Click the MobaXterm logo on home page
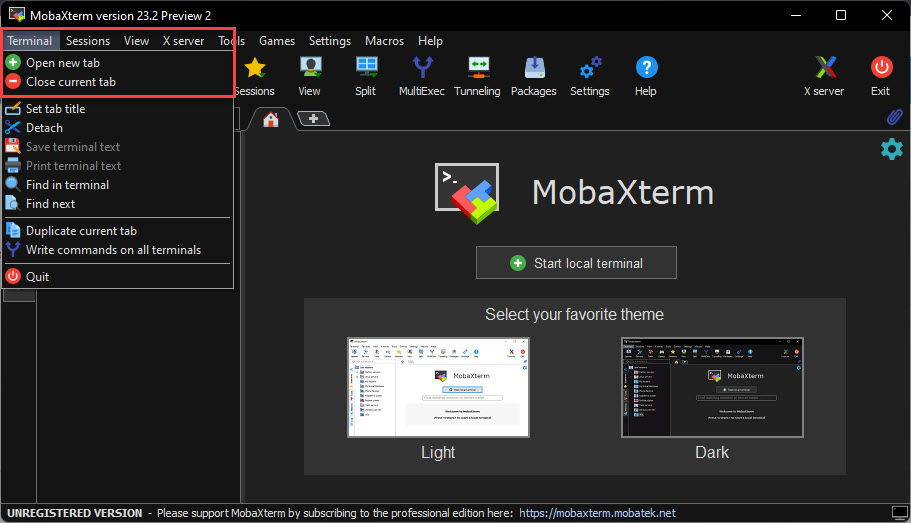The width and height of the screenshot is (911, 523). point(467,193)
